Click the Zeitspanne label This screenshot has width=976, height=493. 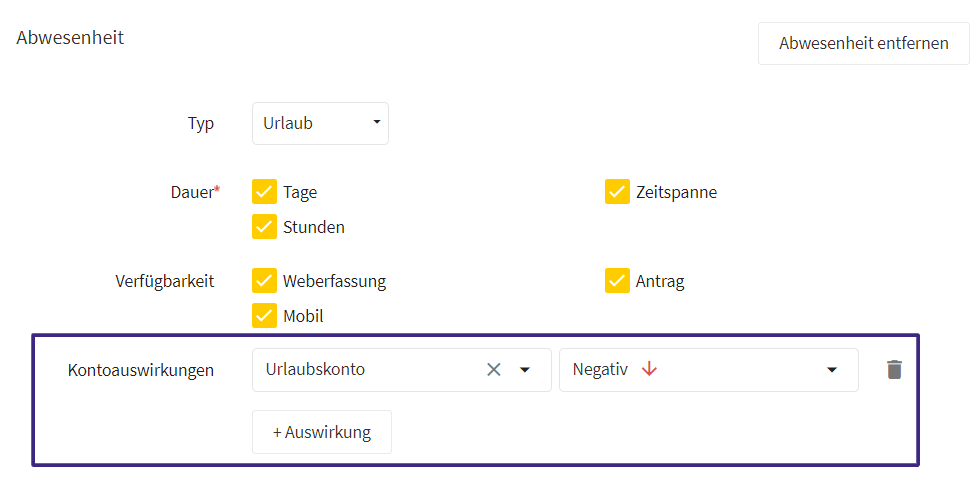tap(676, 192)
